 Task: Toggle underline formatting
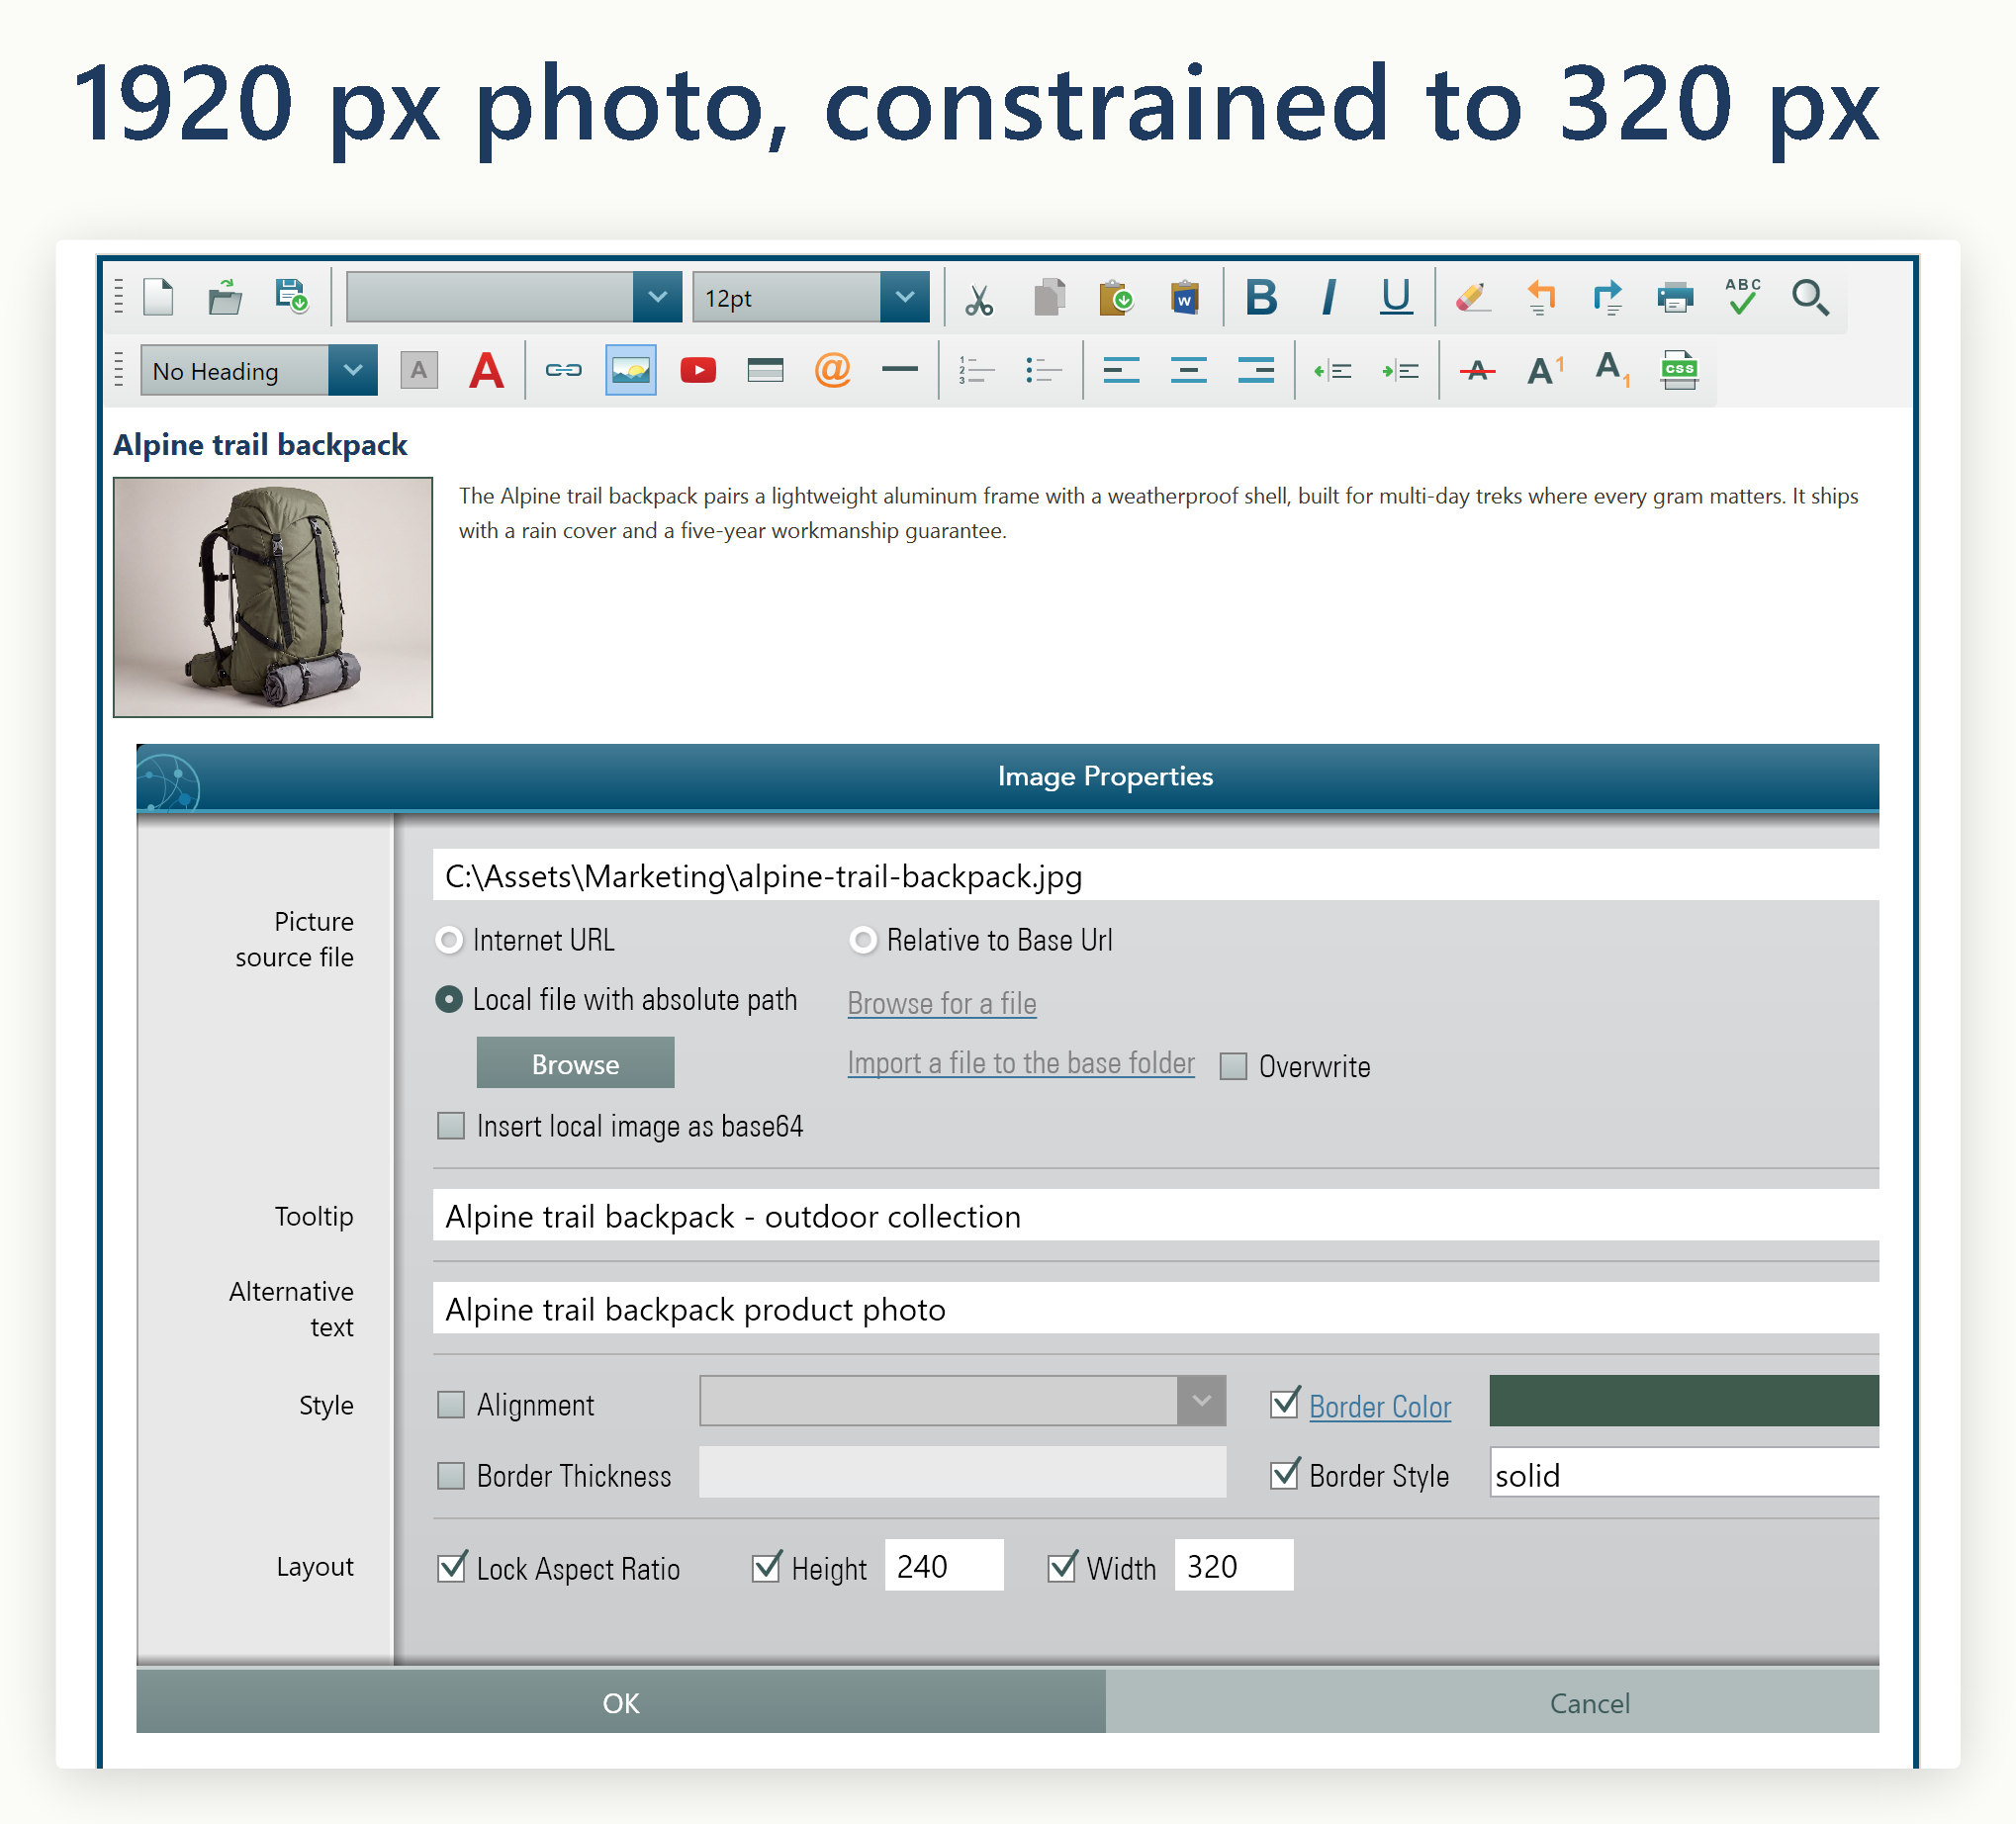click(x=1396, y=297)
